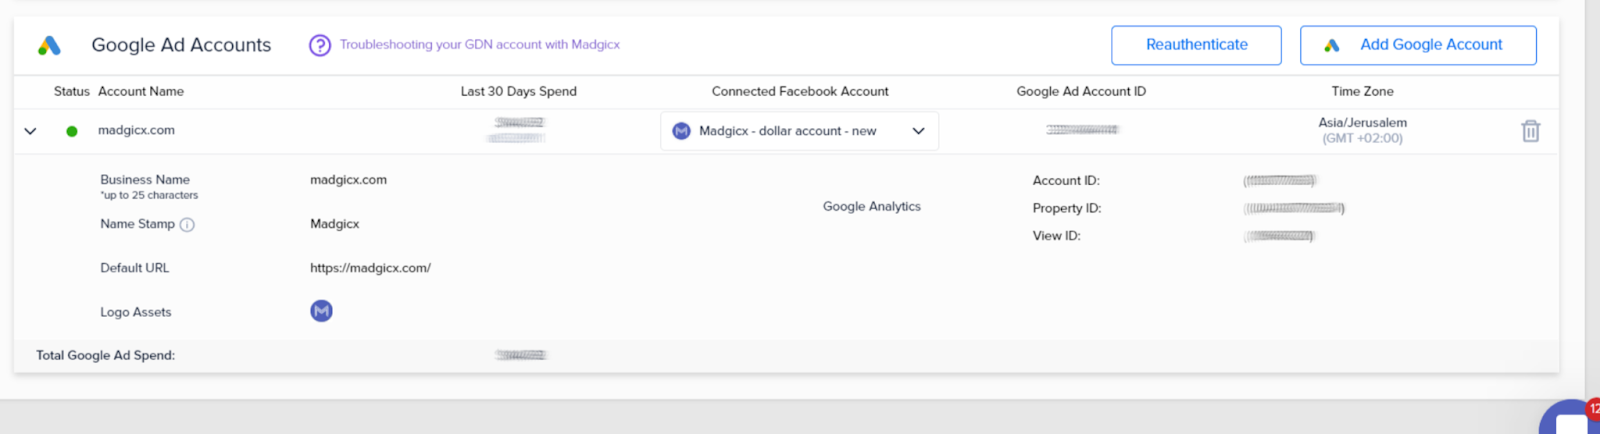This screenshot has width=1600, height=434.
Task: Click the View ID label
Action: (x=1057, y=236)
